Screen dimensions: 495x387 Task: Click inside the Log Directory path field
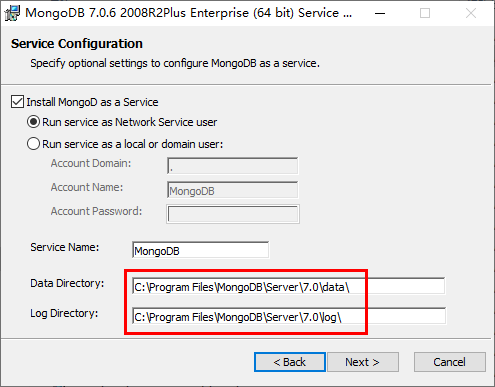(288, 316)
